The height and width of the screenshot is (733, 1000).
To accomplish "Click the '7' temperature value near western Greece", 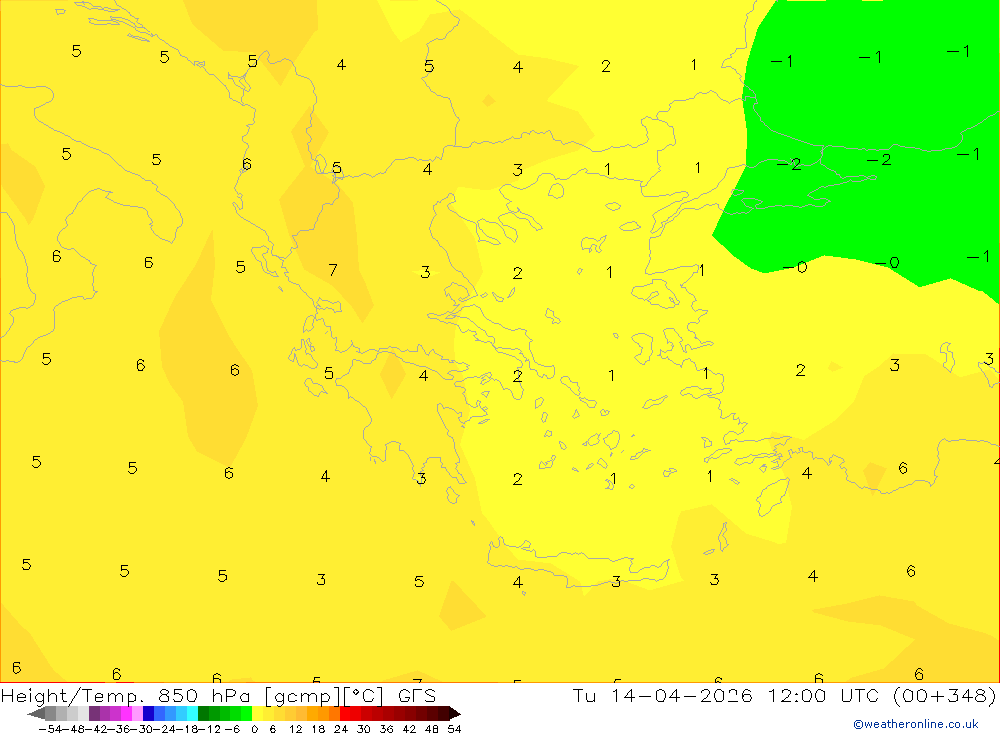I will click(333, 270).
